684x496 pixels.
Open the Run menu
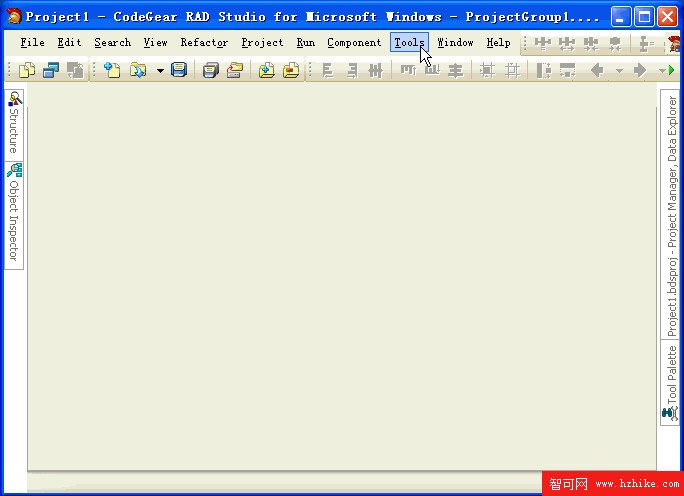305,42
